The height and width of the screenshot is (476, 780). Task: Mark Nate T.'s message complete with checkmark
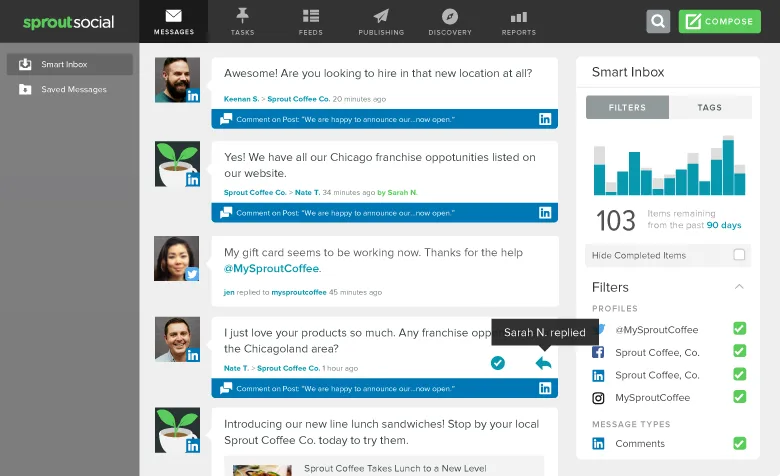point(497,364)
